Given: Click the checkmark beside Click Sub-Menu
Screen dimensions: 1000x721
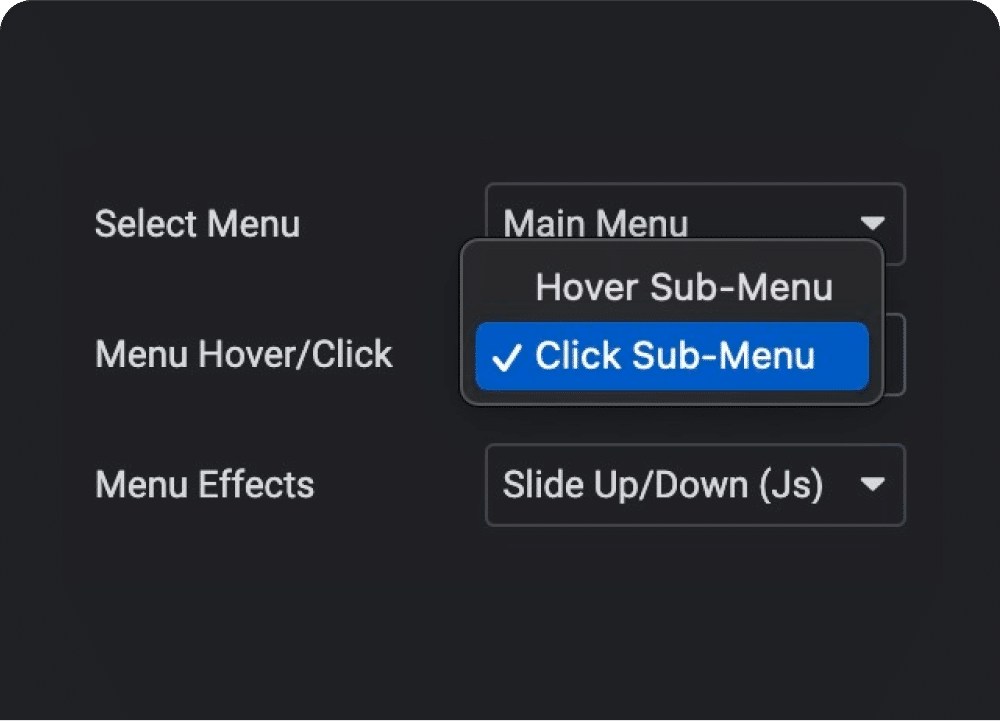Looking at the screenshot, I should point(507,357).
